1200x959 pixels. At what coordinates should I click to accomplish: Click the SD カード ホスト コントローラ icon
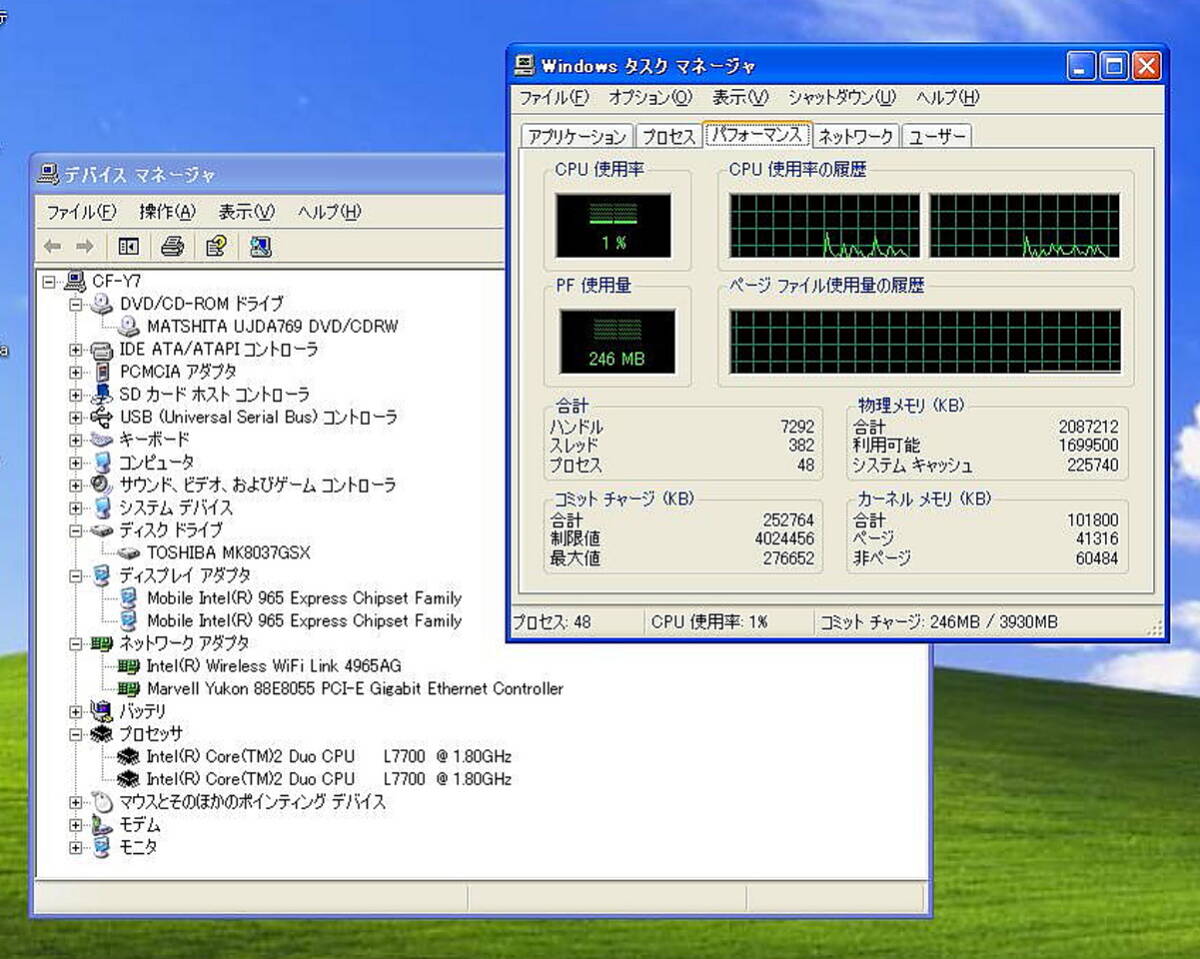pyautogui.click(x=102, y=394)
